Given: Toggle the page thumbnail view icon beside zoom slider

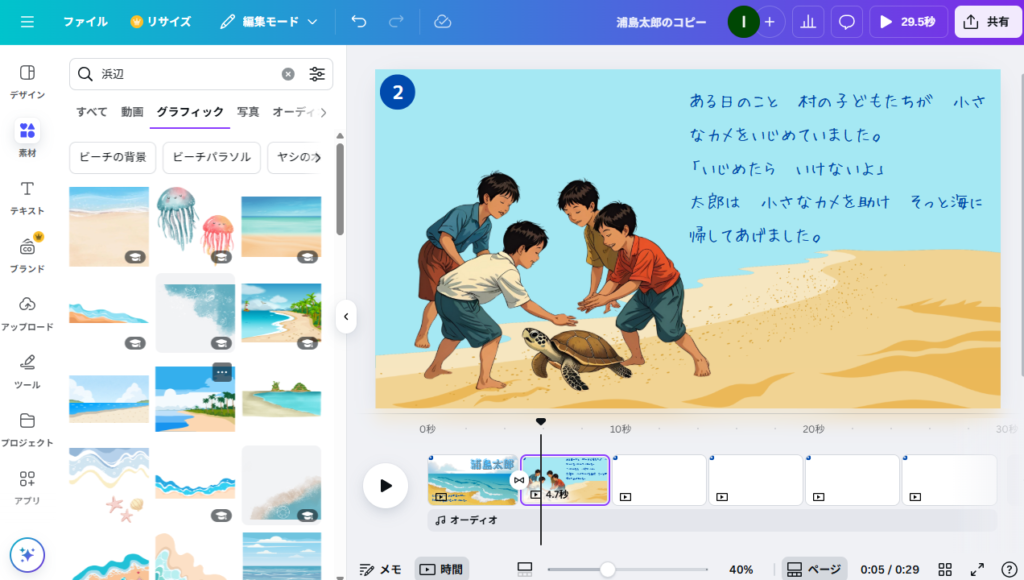Looking at the screenshot, I should (x=524, y=570).
